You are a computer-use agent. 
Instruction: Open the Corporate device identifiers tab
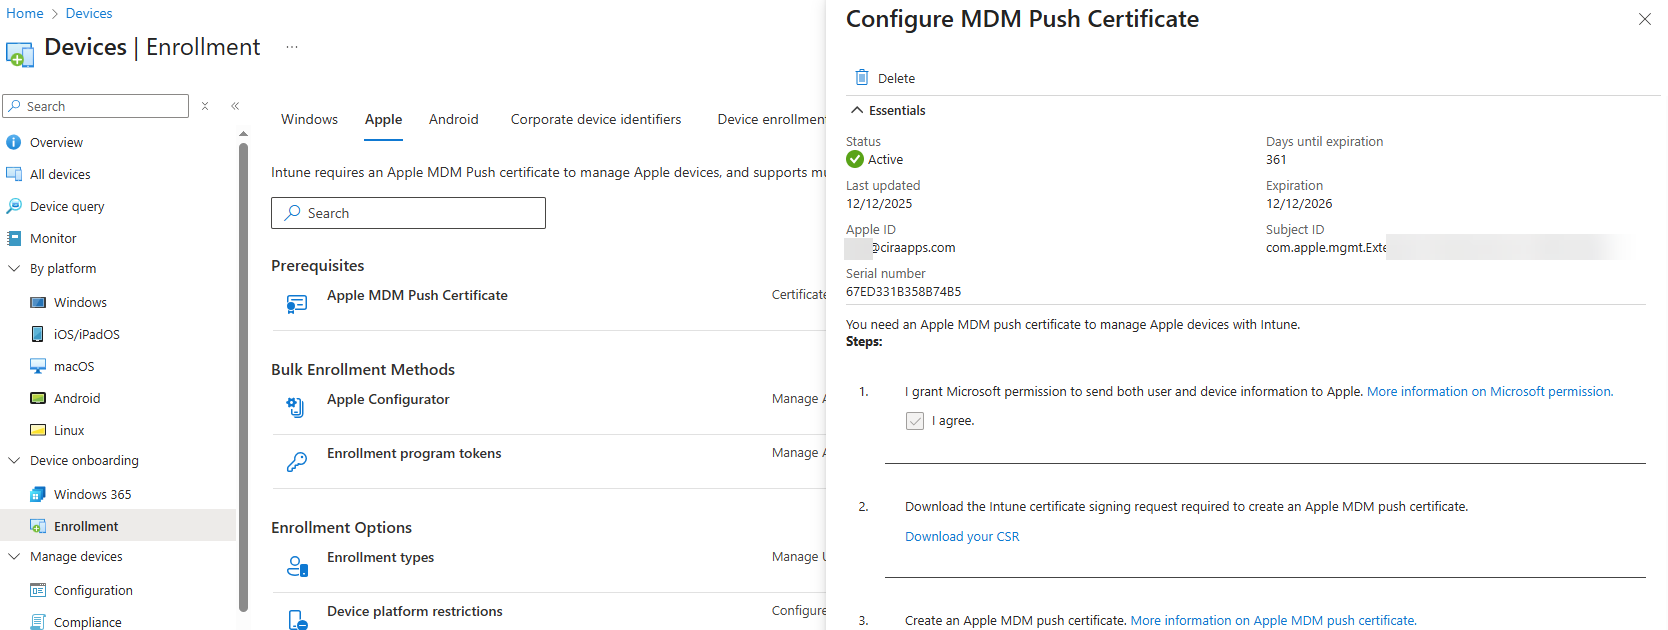[x=596, y=119]
